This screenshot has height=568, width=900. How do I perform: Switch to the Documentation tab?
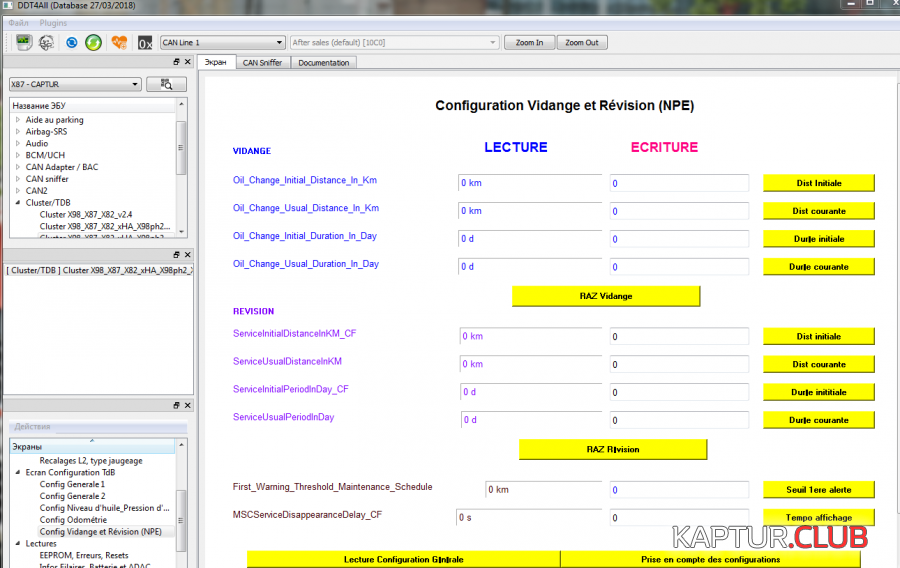324,63
